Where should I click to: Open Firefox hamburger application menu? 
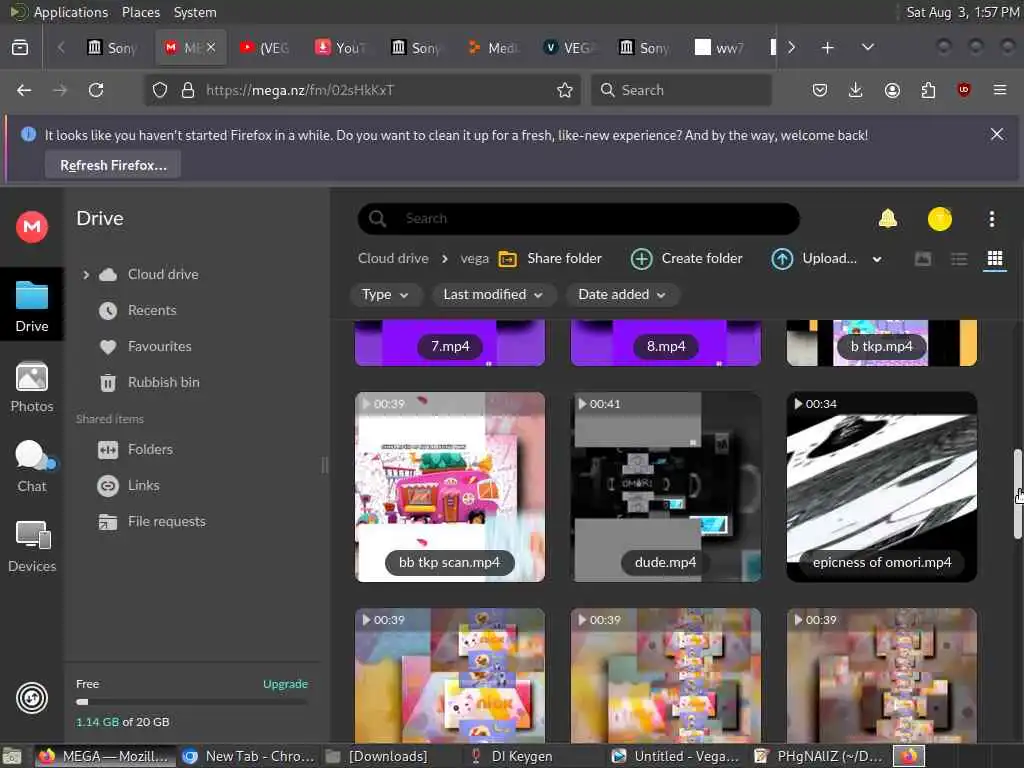[x=1000, y=90]
